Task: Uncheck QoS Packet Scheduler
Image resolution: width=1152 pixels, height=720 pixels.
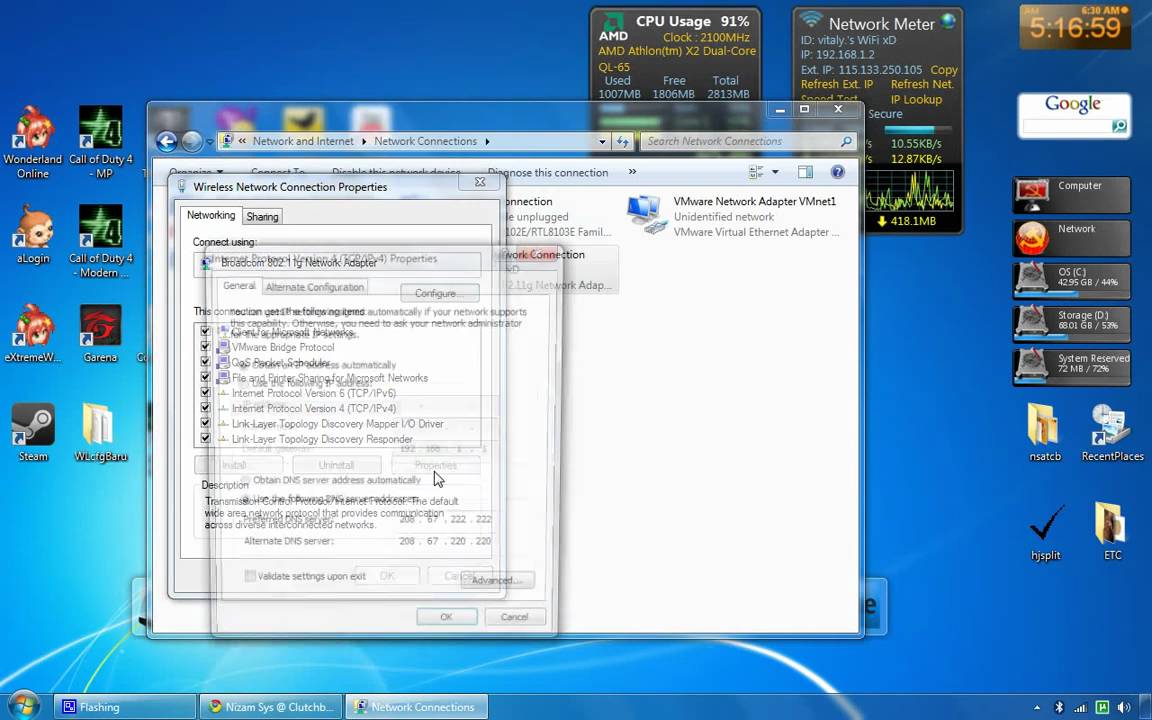Action: (205, 362)
